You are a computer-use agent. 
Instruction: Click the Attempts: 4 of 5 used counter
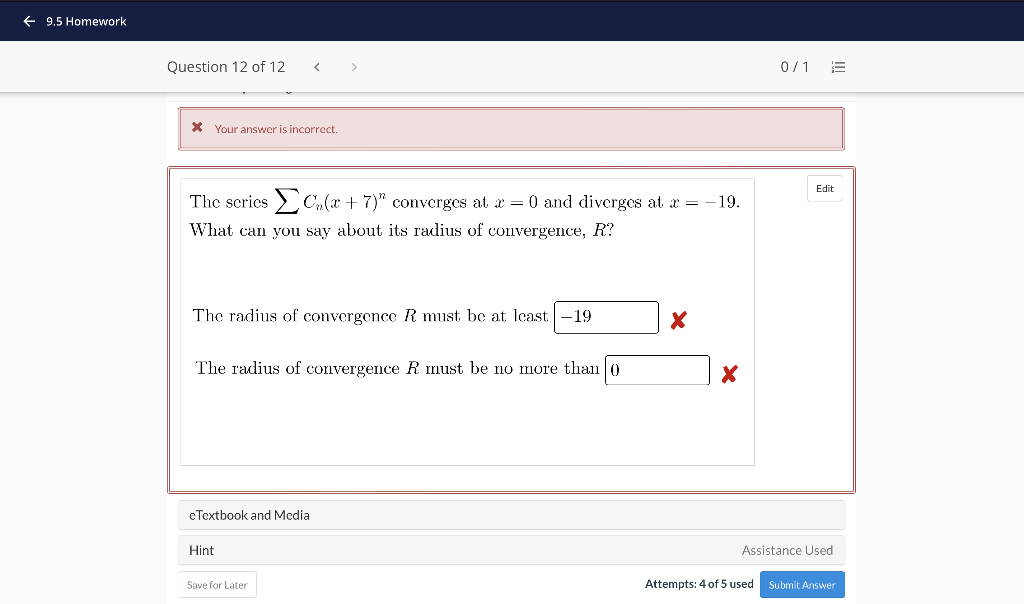[x=700, y=584]
